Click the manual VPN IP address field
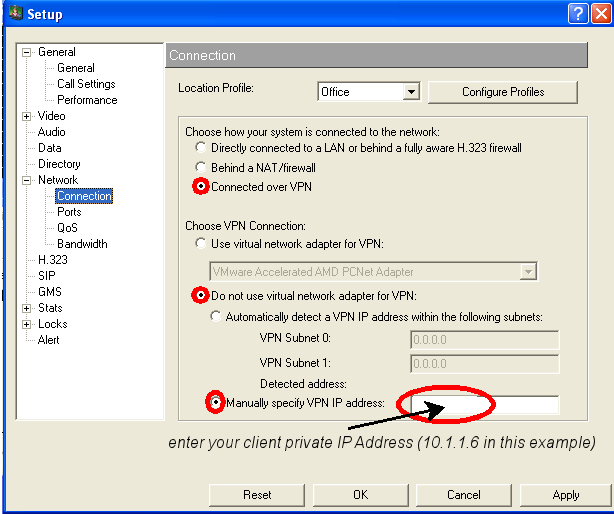Image resolution: width=614 pixels, height=514 pixels. click(x=485, y=404)
